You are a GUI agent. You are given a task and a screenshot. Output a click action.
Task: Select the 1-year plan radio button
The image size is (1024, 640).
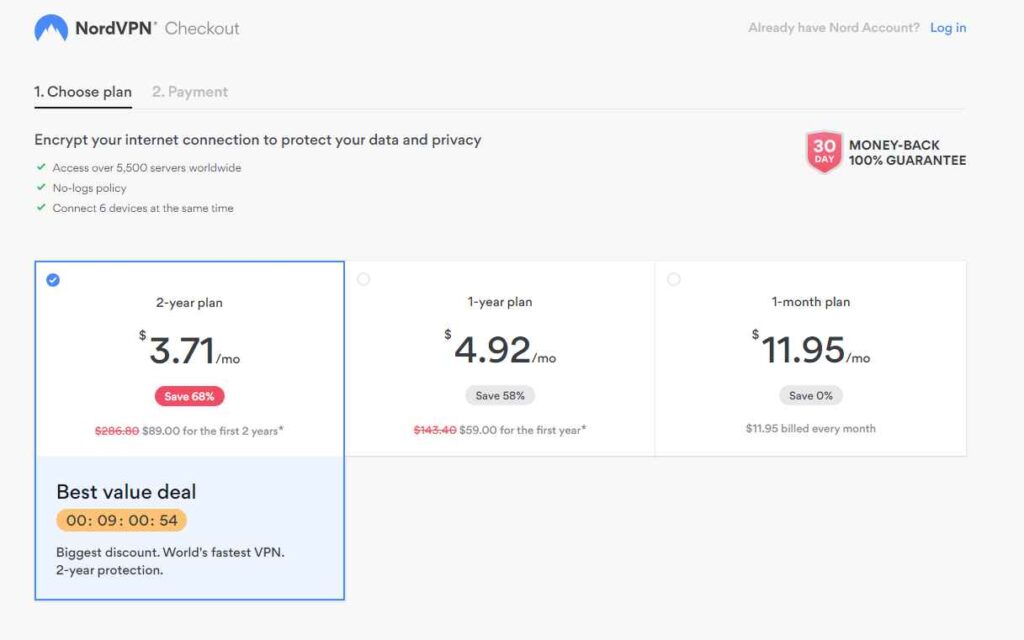coord(363,279)
